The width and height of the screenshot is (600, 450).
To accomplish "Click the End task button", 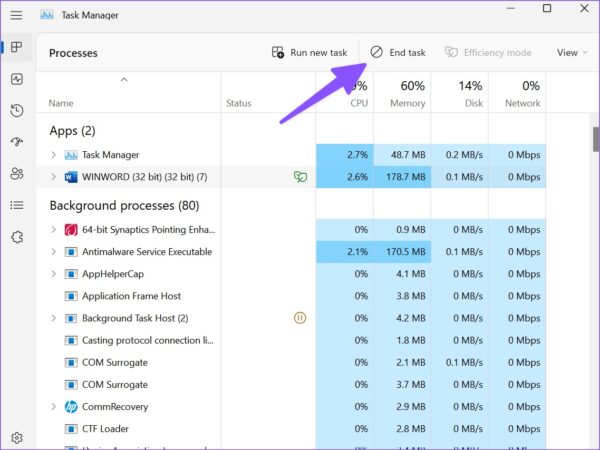I will point(398,52).
